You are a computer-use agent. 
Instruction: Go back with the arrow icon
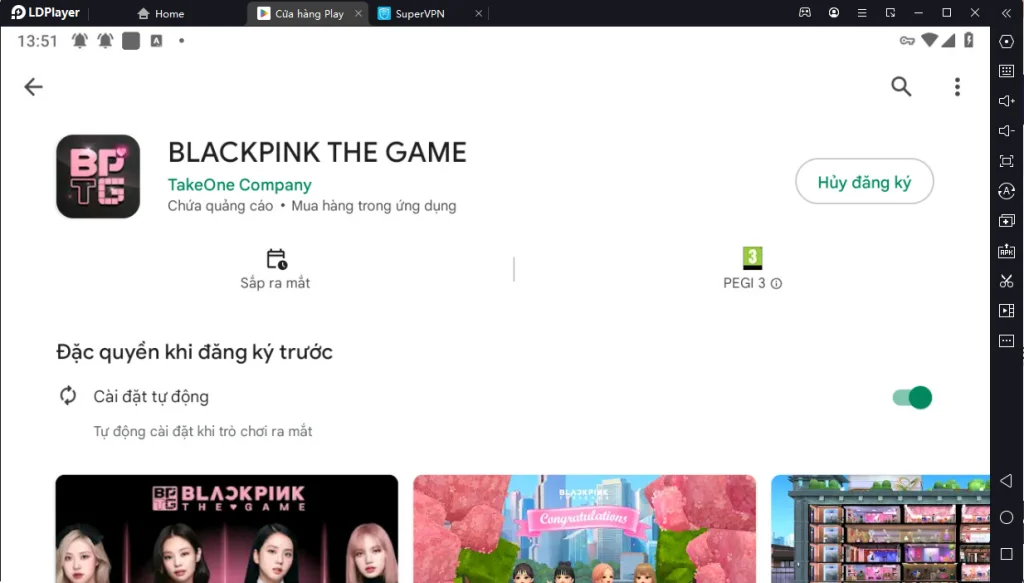pos(33,87)
